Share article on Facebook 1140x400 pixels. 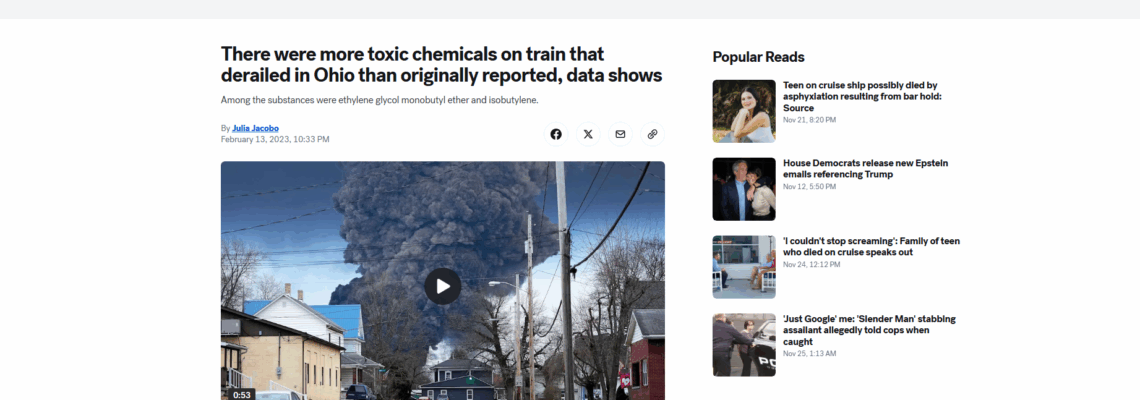click(x=556, y=134)
